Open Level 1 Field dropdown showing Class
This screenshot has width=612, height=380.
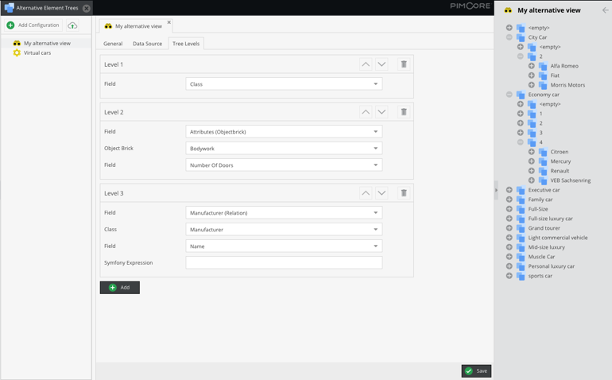click(x=284, y=84)
